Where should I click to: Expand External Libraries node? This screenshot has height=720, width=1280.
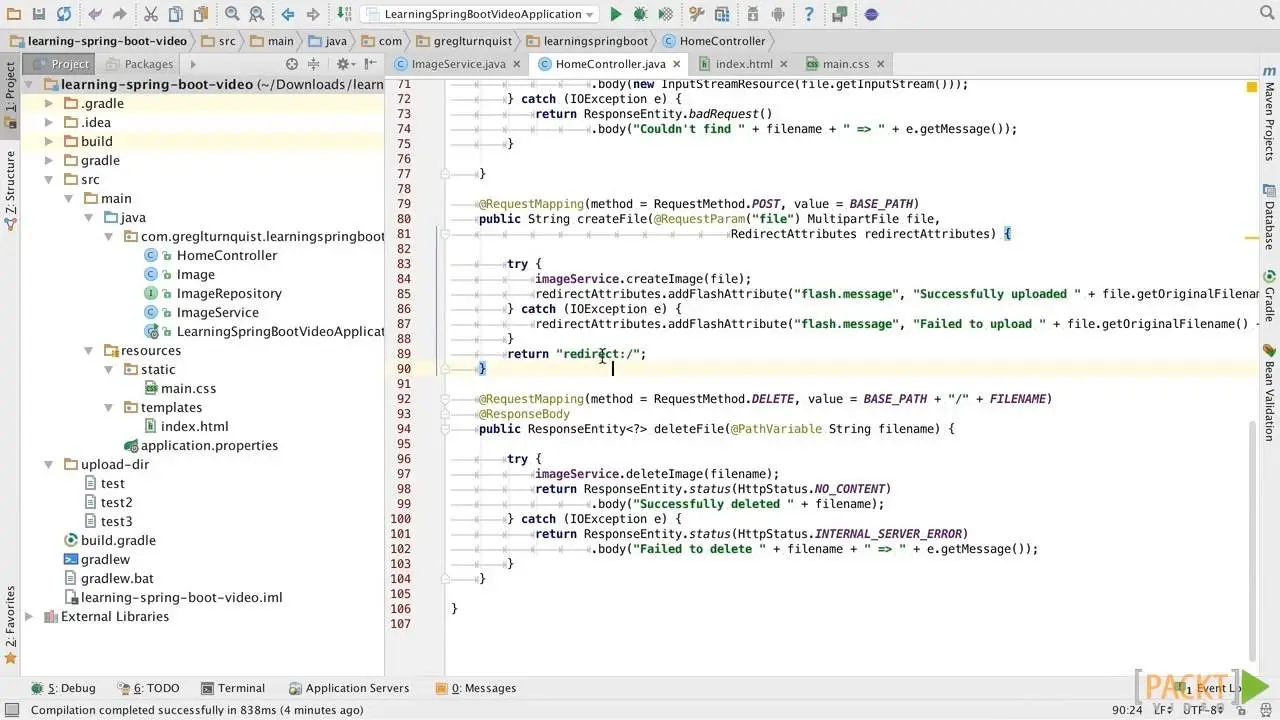click(29, 616)
